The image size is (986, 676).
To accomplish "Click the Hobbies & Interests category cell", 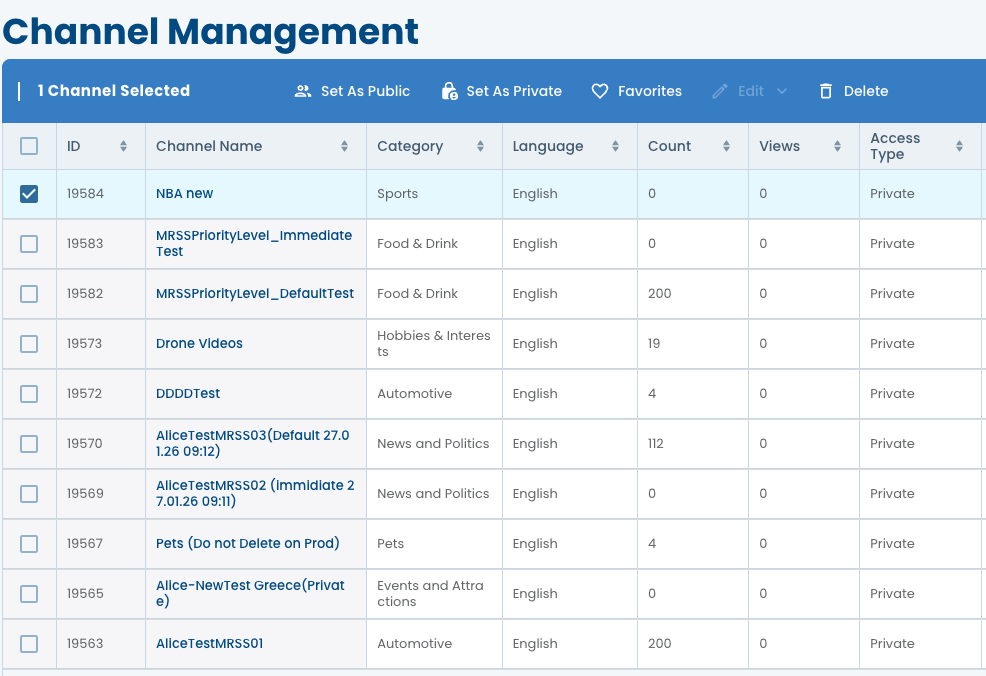I will (x=434, y=343).
